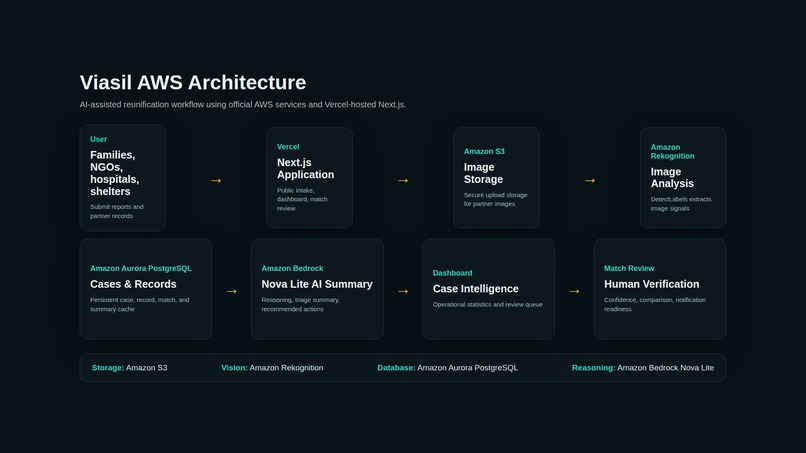Viewport: 806px width, 453px height.
Task: Select the 'Amazon S3' card label
Action: coord(484,151)
